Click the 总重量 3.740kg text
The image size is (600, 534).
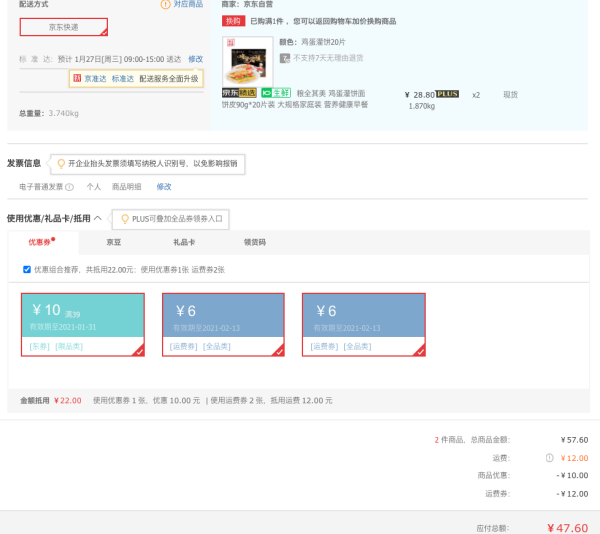coord(49,113)
